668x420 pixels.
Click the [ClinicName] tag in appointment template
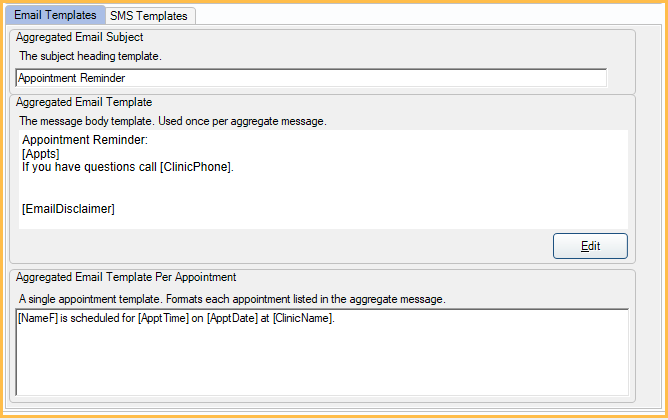(304, 318)
